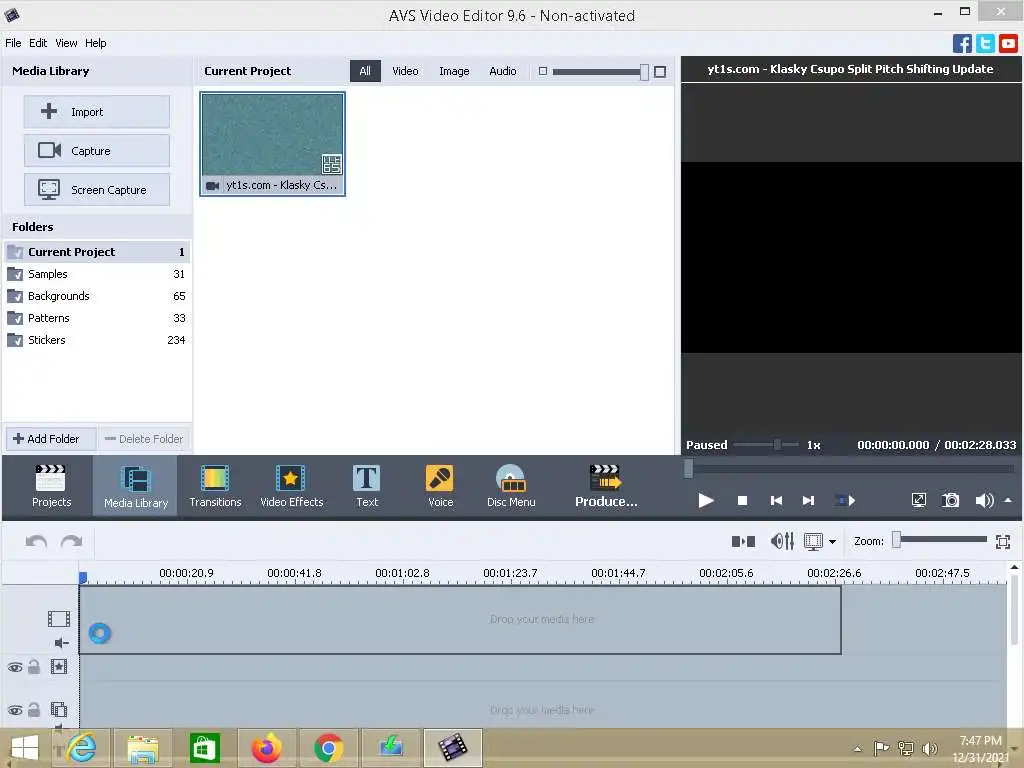Viewport: 1024px width, 768px height.
Task: Open the Media Library section
Action: click(136, 486)
